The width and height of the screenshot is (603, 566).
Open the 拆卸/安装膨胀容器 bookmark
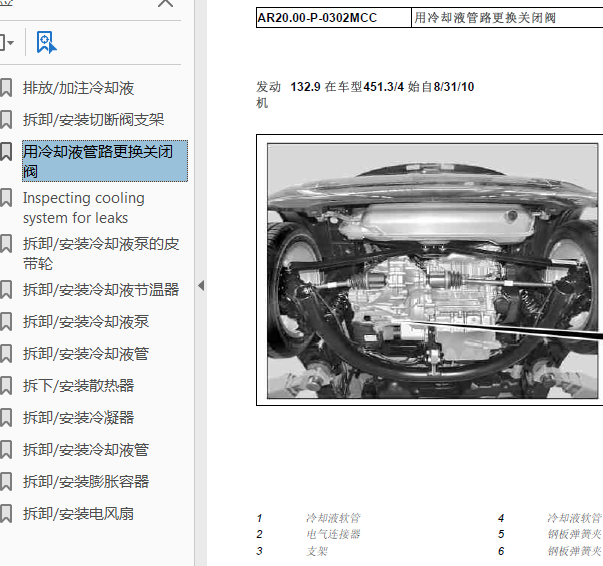click(86, 481)
